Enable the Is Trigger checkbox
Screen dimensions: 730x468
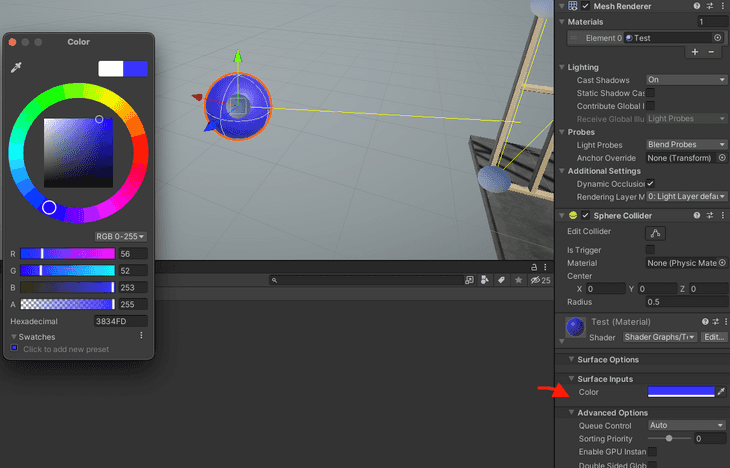click(x=650, y=250)
